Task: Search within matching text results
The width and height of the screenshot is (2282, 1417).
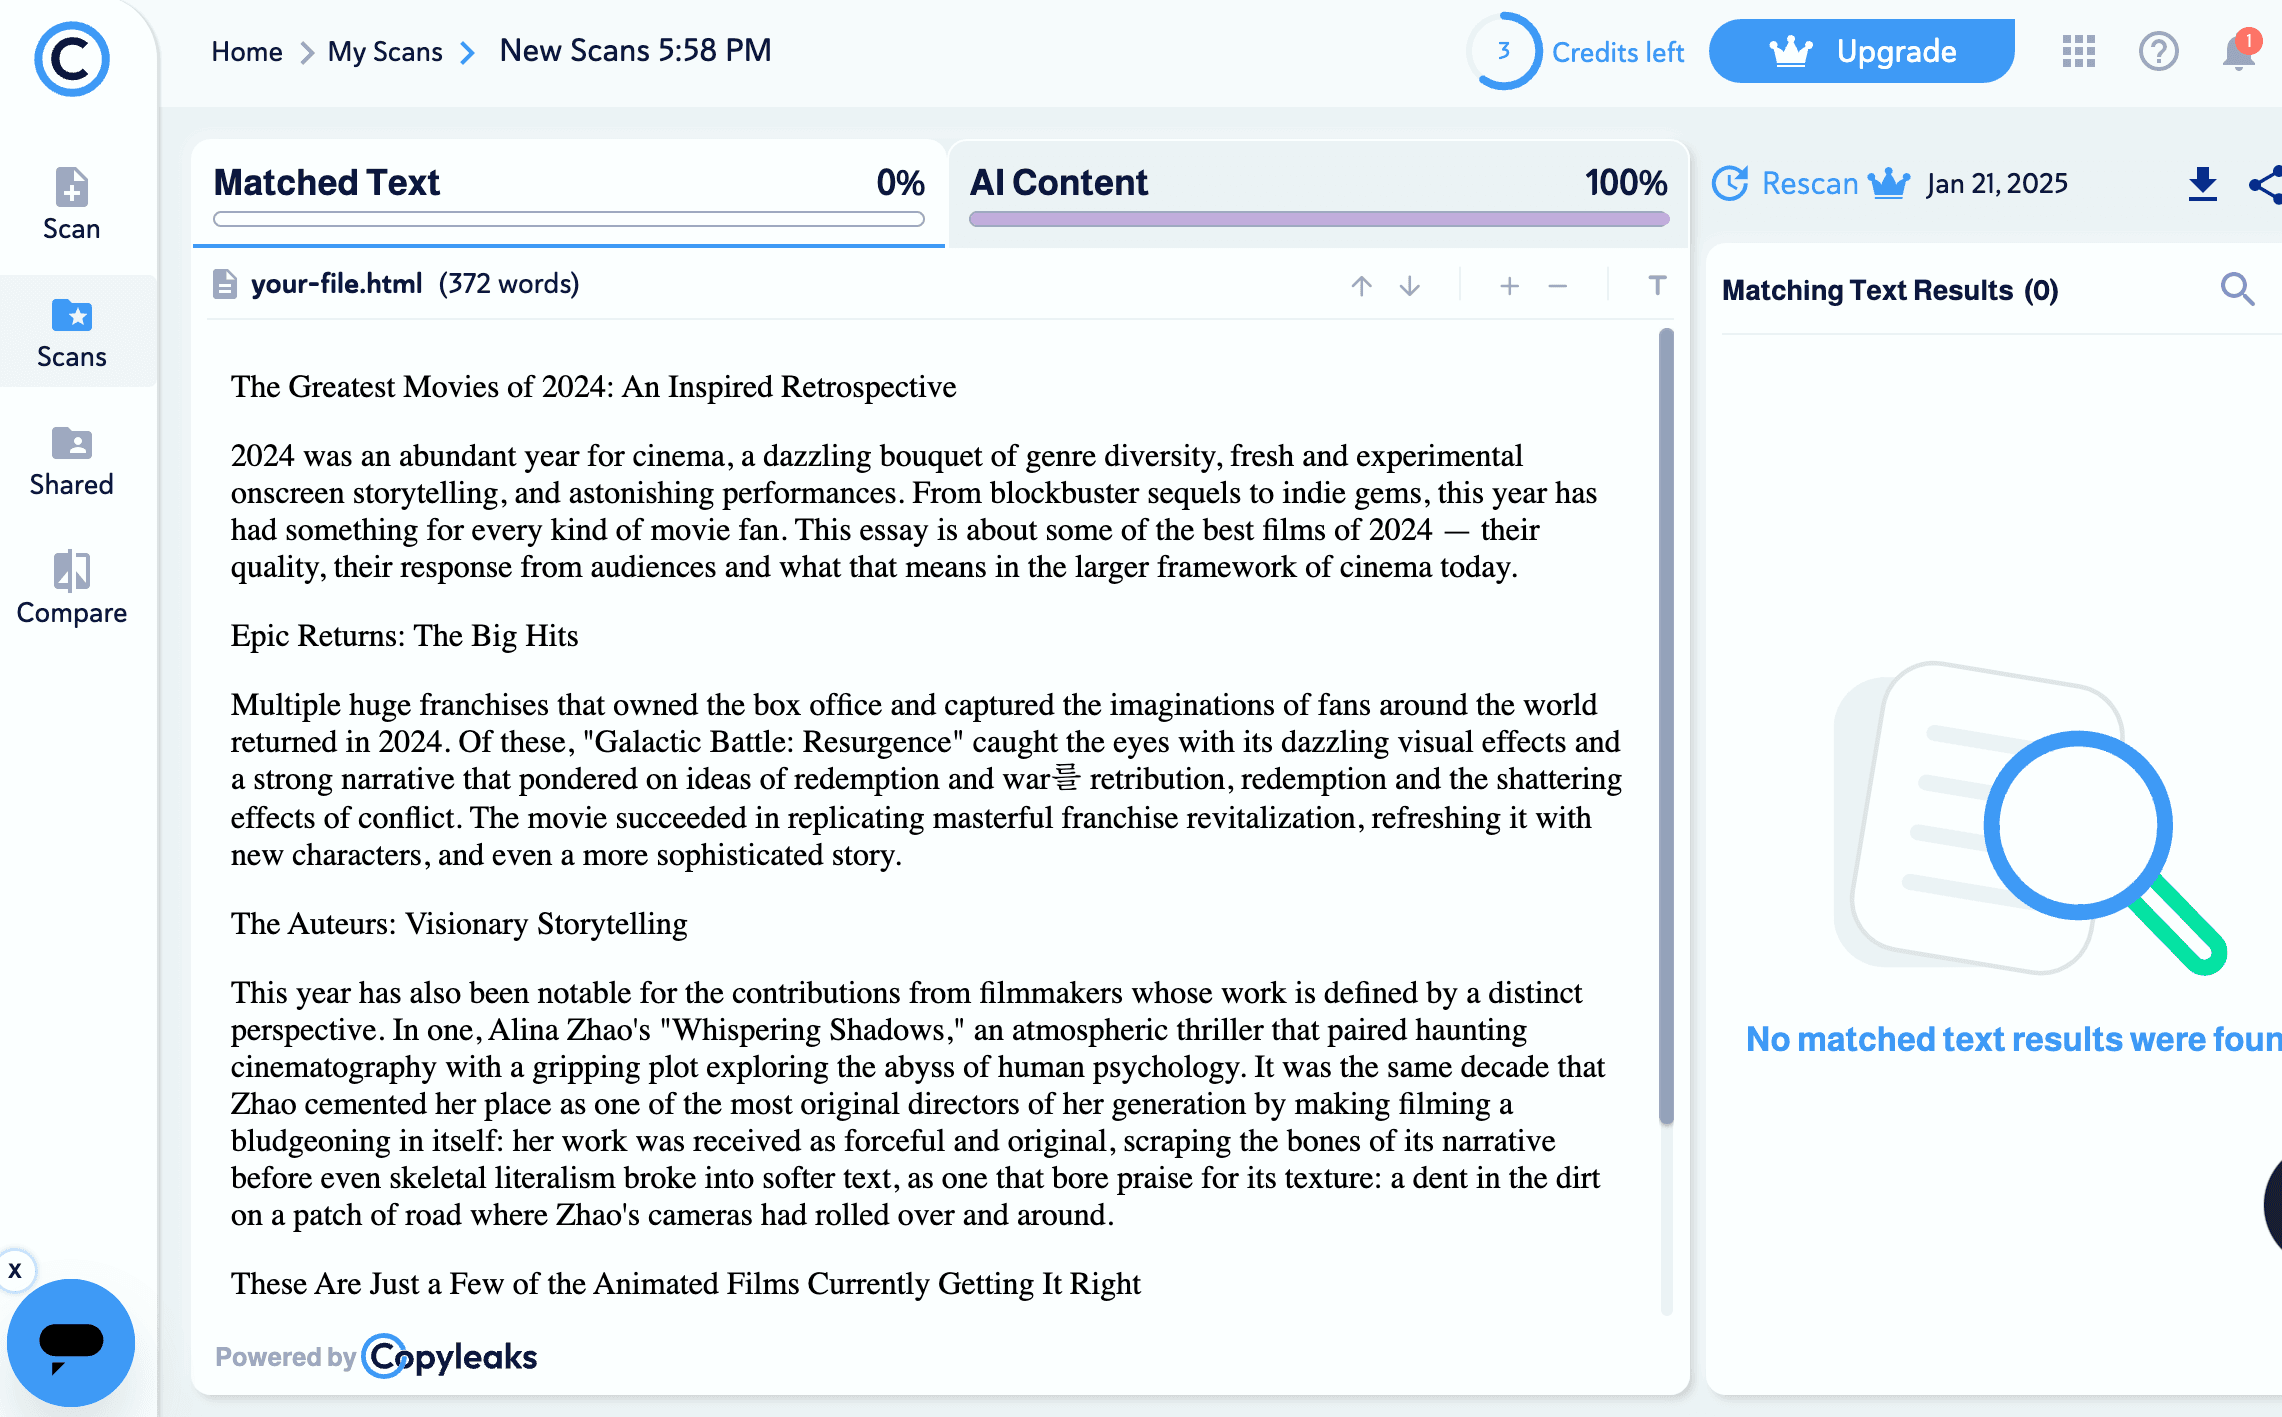Action: pos(2237,290)
